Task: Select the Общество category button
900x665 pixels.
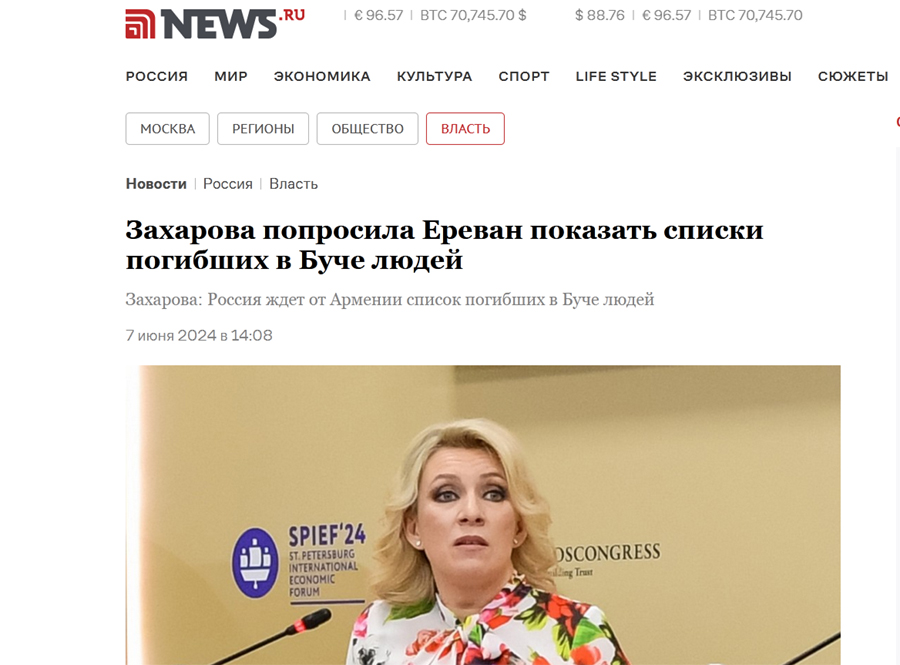Action: pyautogui.click(x=367, y=129)
